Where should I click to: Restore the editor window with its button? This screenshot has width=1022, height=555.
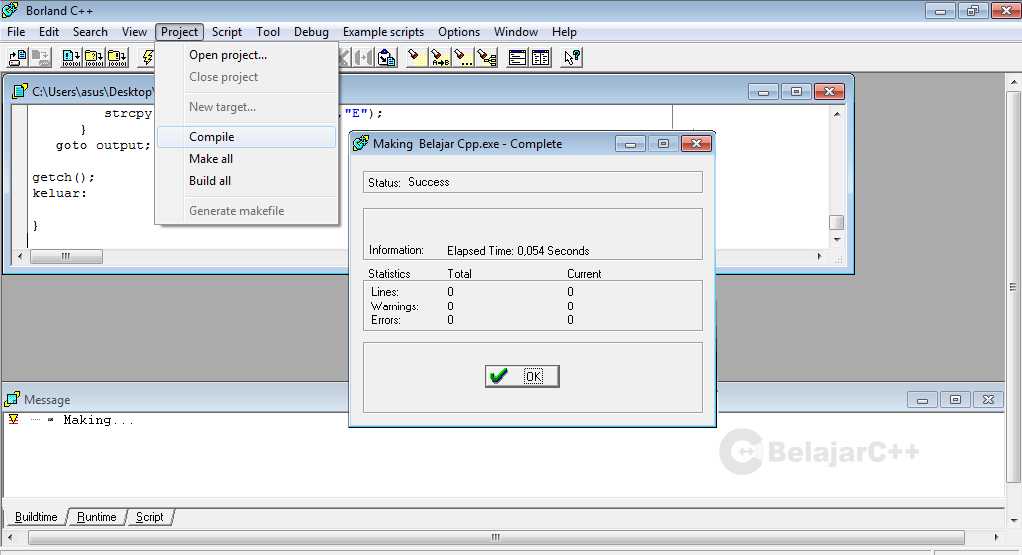click(x=796, y=91)
